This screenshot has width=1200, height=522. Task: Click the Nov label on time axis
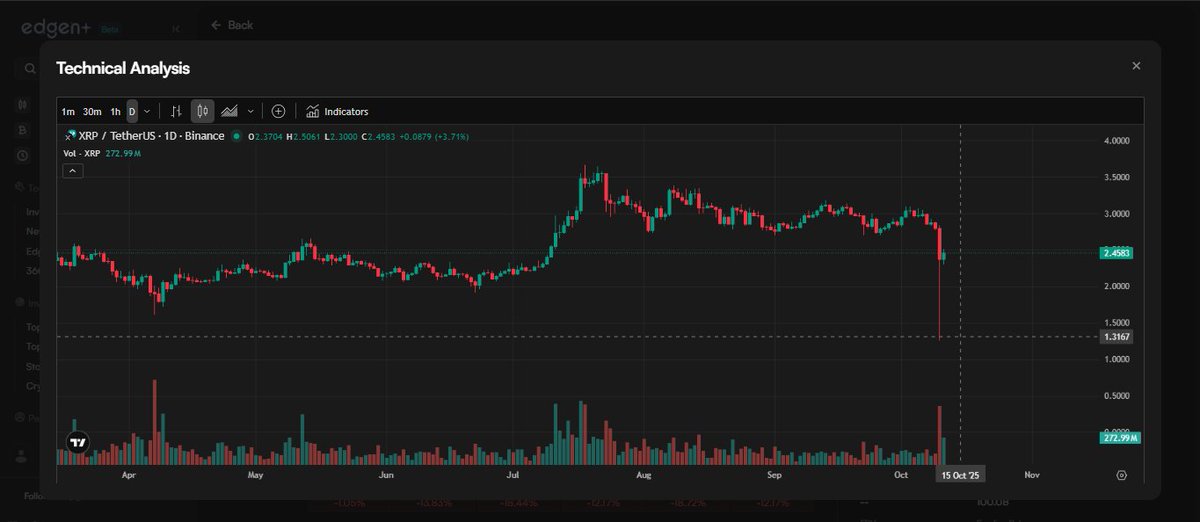[1032, 475]
